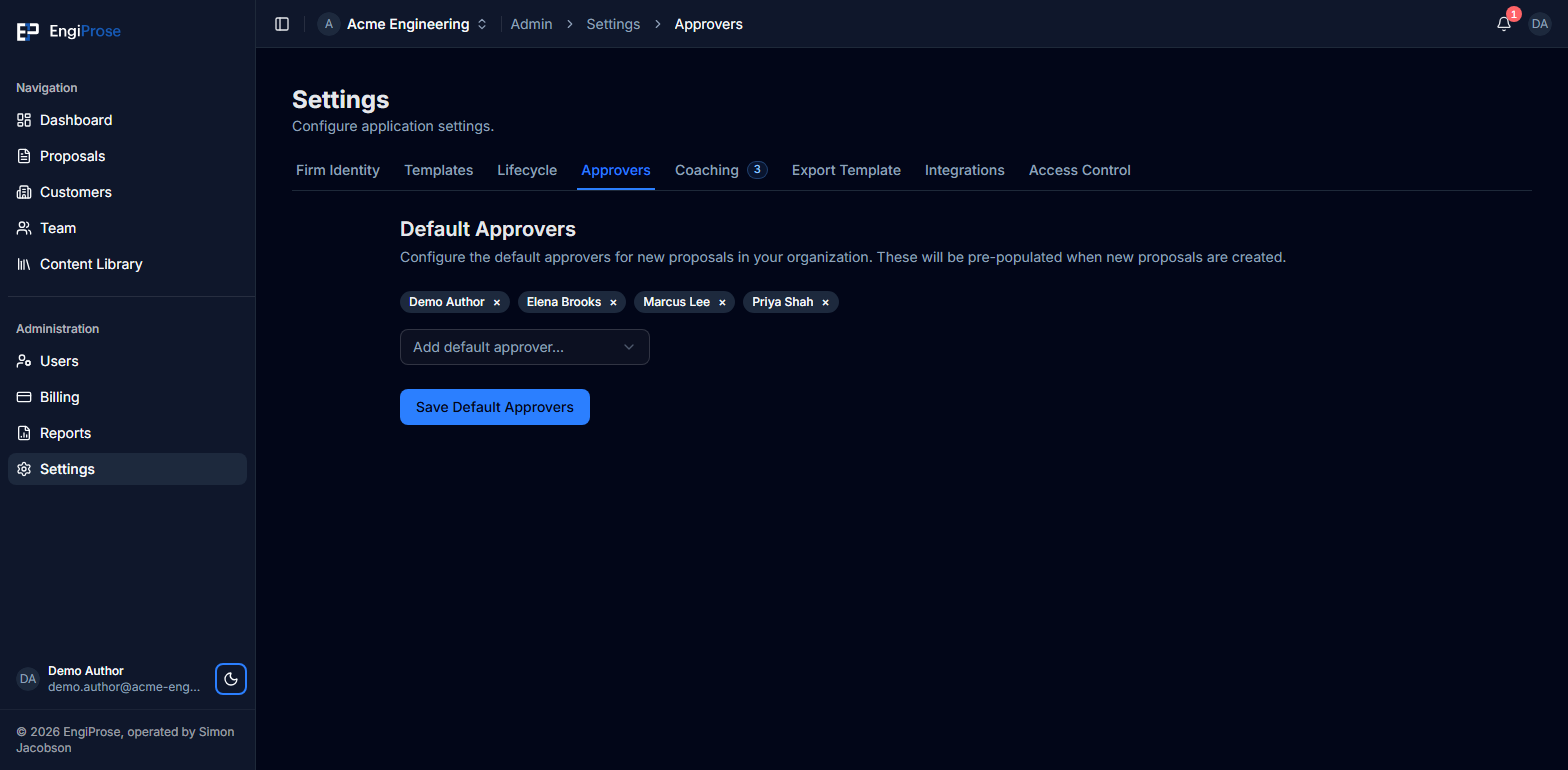The width and height of the screenshot is (1568, 770).
Task: Open the Add default approver dropdown
Action: click(525, 347)
